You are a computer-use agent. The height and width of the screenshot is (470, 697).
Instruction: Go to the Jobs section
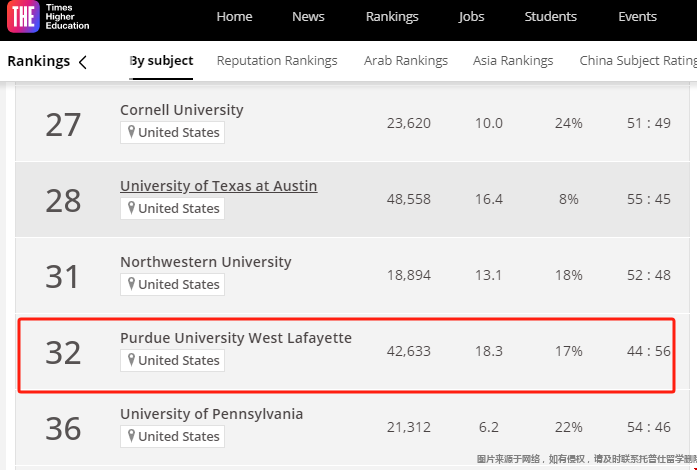pos(471,17)
